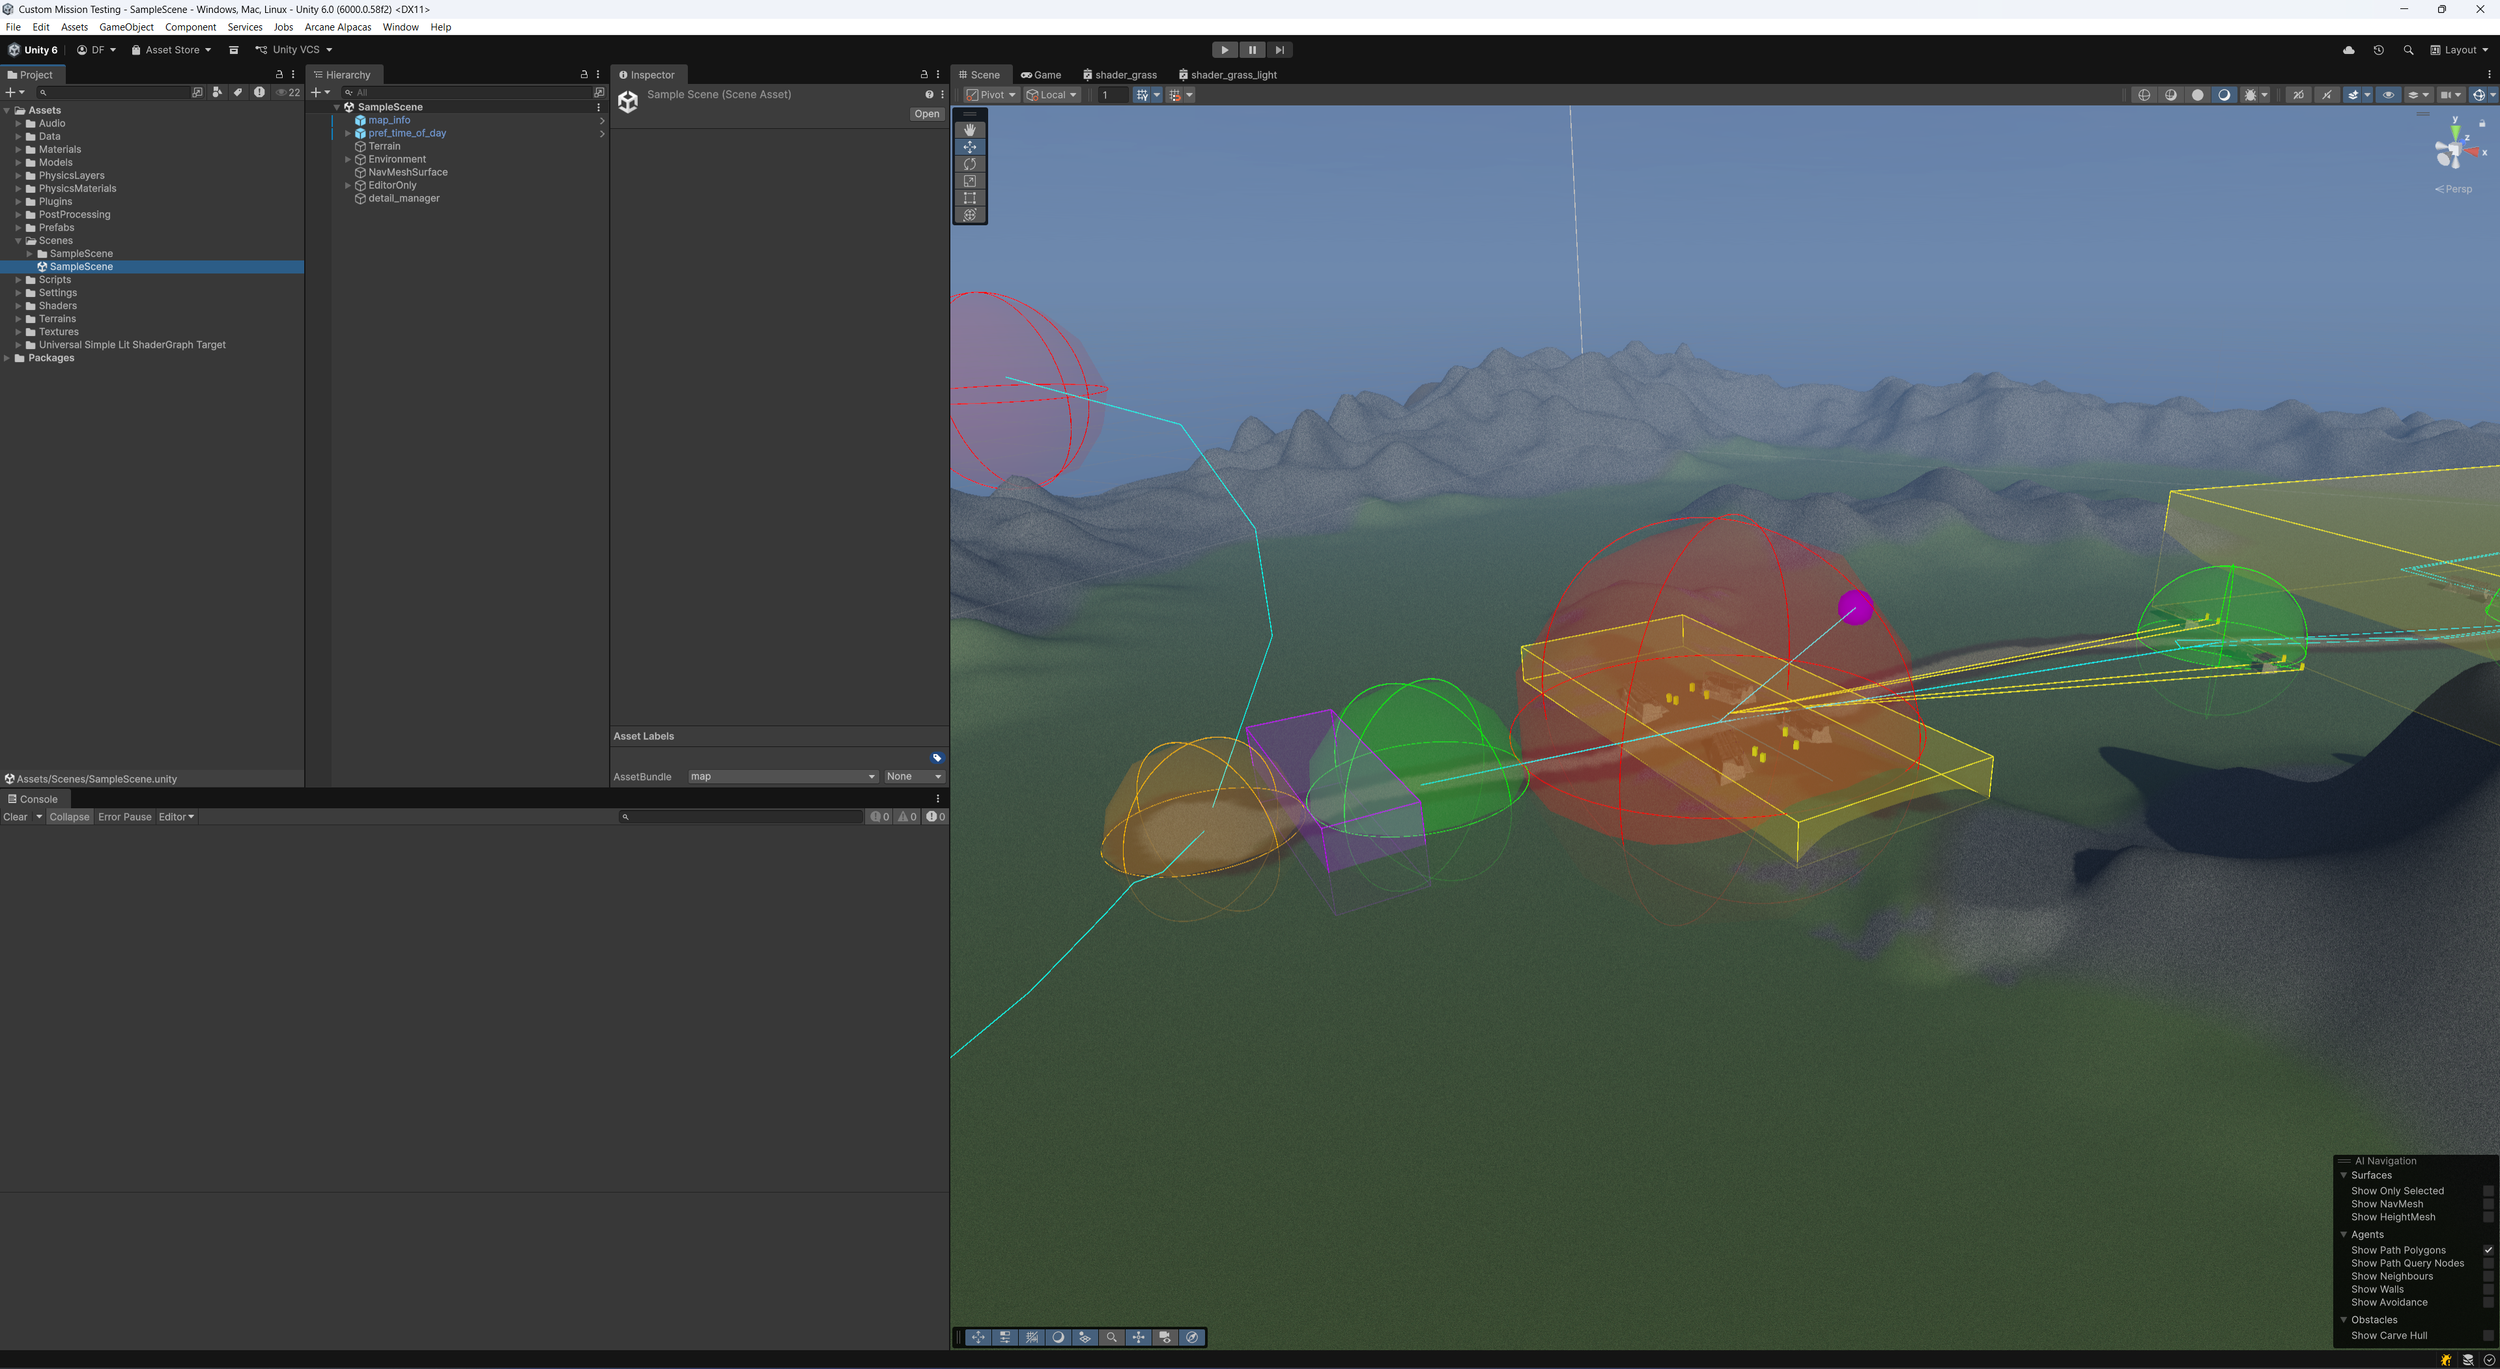The height and width of the screenshot is (1369, 2500).
Task: Select the Rect transform tool
Action: 969,198
